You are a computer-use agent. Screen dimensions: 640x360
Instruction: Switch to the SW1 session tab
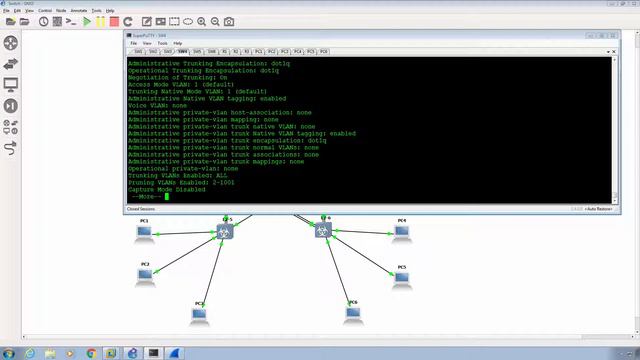(138, 52)
